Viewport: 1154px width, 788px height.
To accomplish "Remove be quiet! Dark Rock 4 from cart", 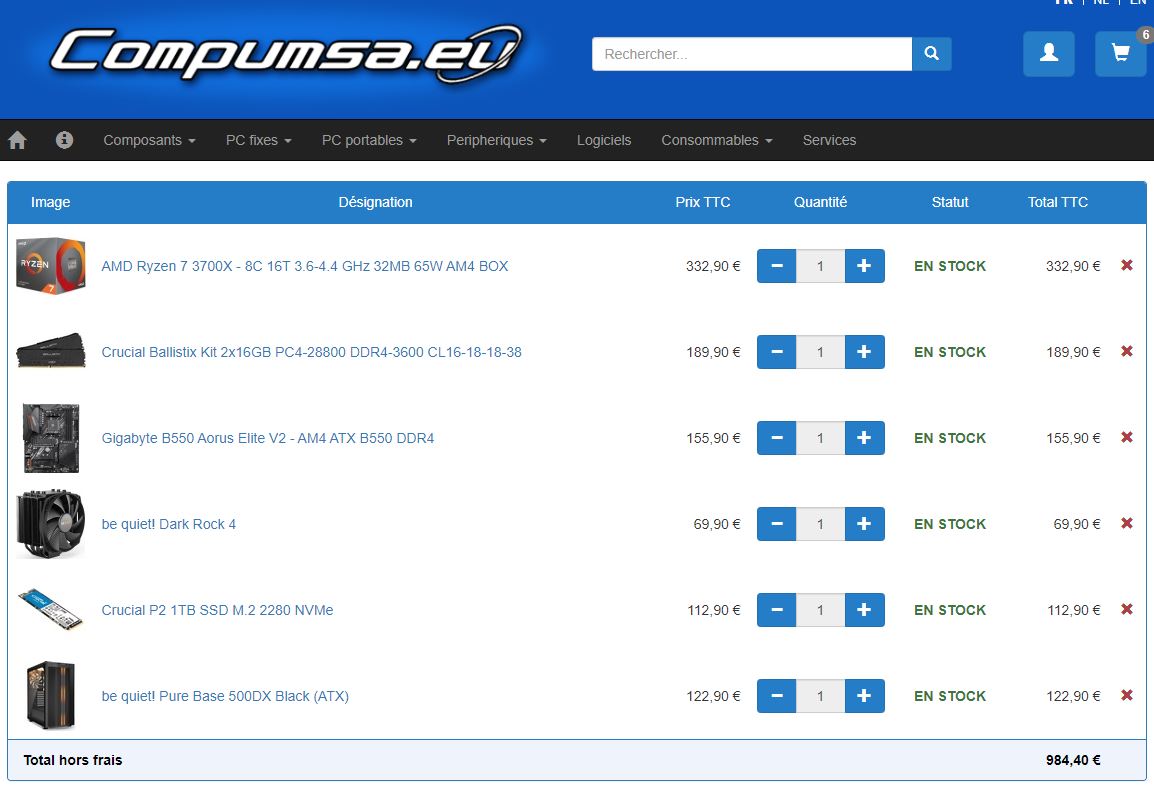I will 1127,523.
